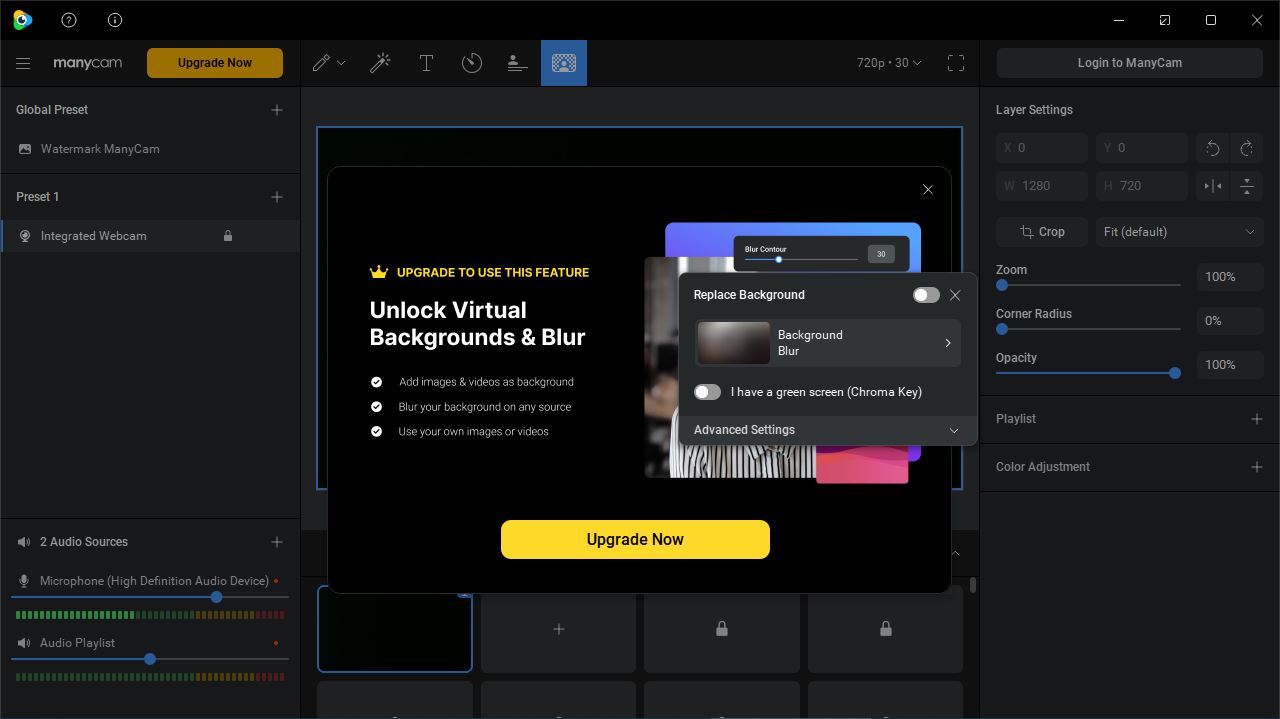Expand Advanced Settings section
The width and height of the screenshot is (1280, 719).
coord(827,430)
